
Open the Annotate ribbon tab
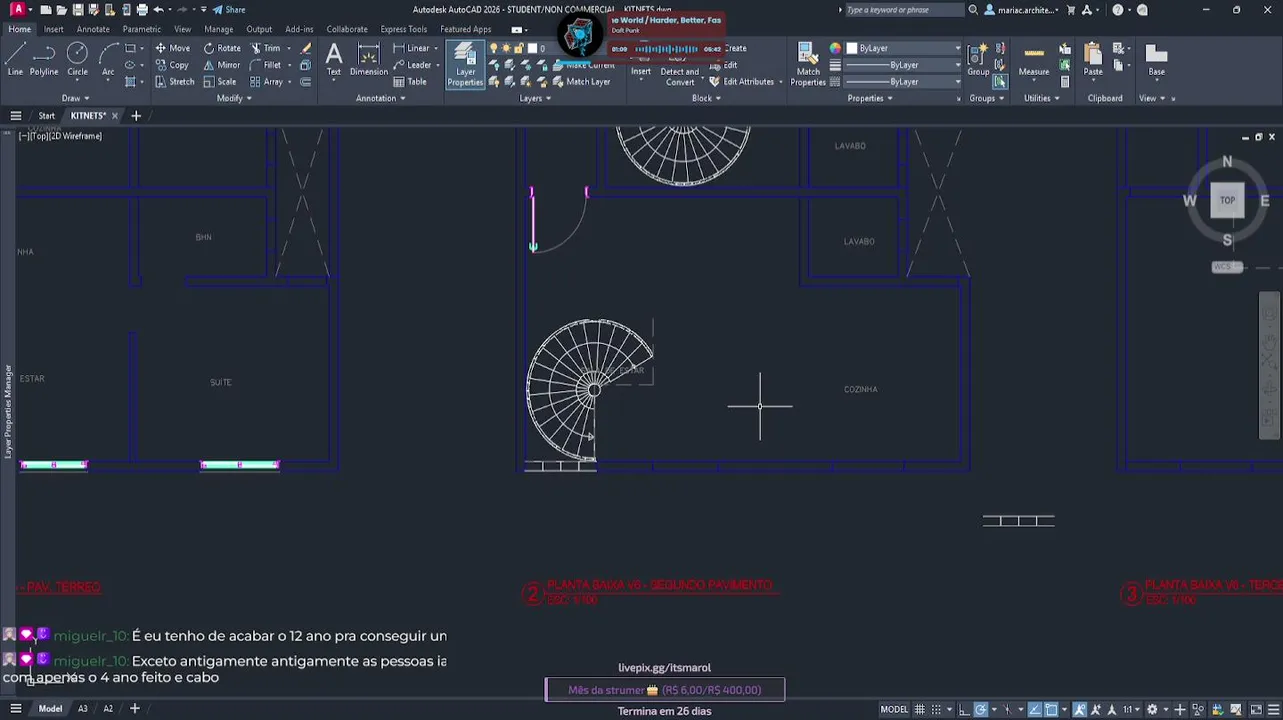[x=93, y=29]
